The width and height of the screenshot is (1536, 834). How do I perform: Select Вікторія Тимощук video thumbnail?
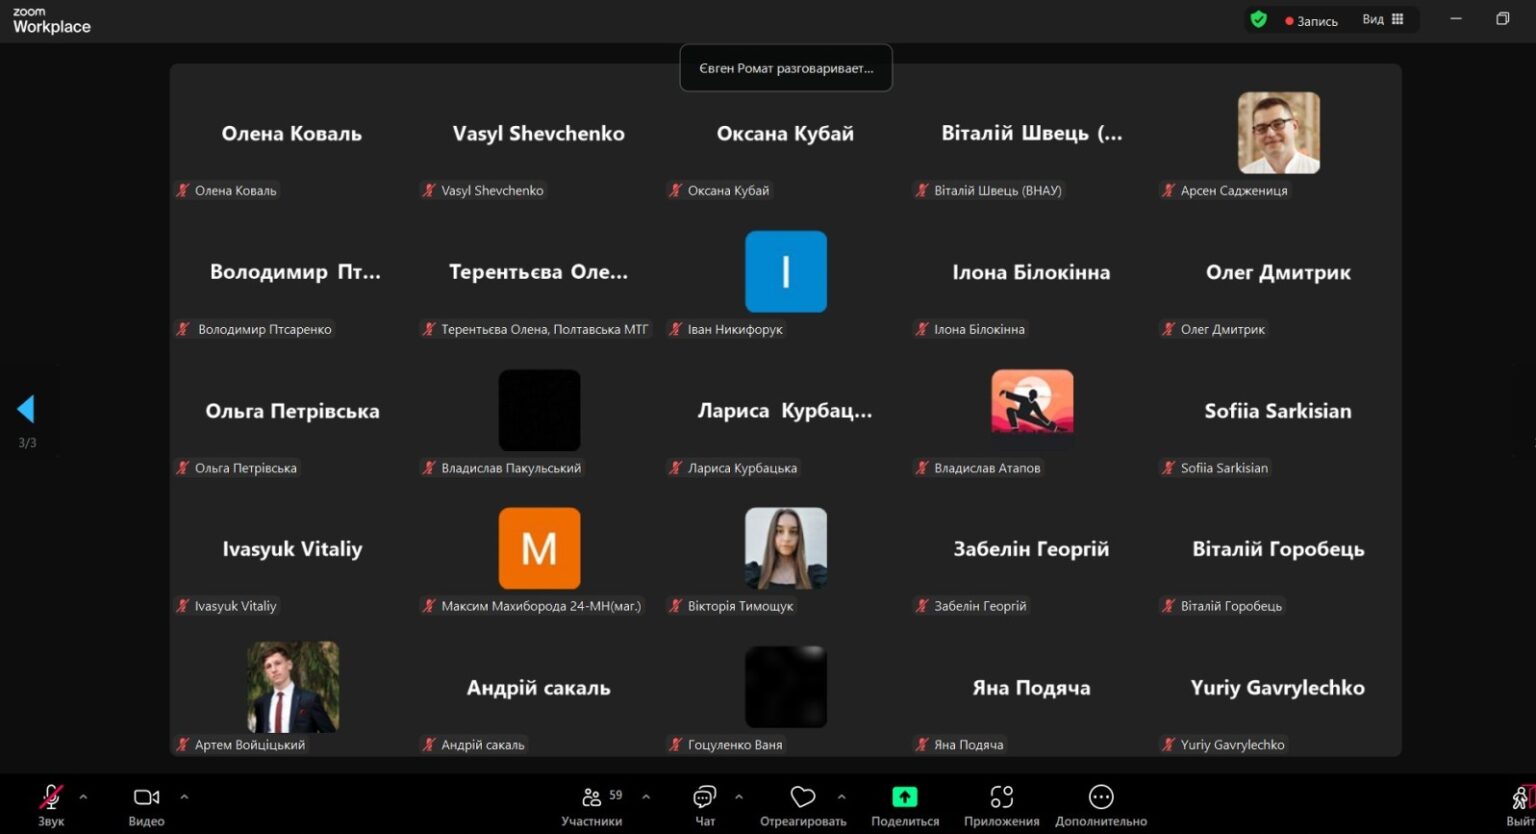click(786, 548)
